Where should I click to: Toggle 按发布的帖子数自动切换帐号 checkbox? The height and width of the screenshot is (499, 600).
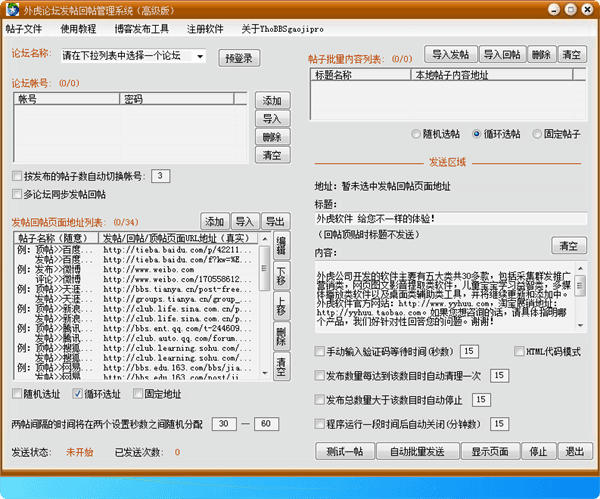17,176
